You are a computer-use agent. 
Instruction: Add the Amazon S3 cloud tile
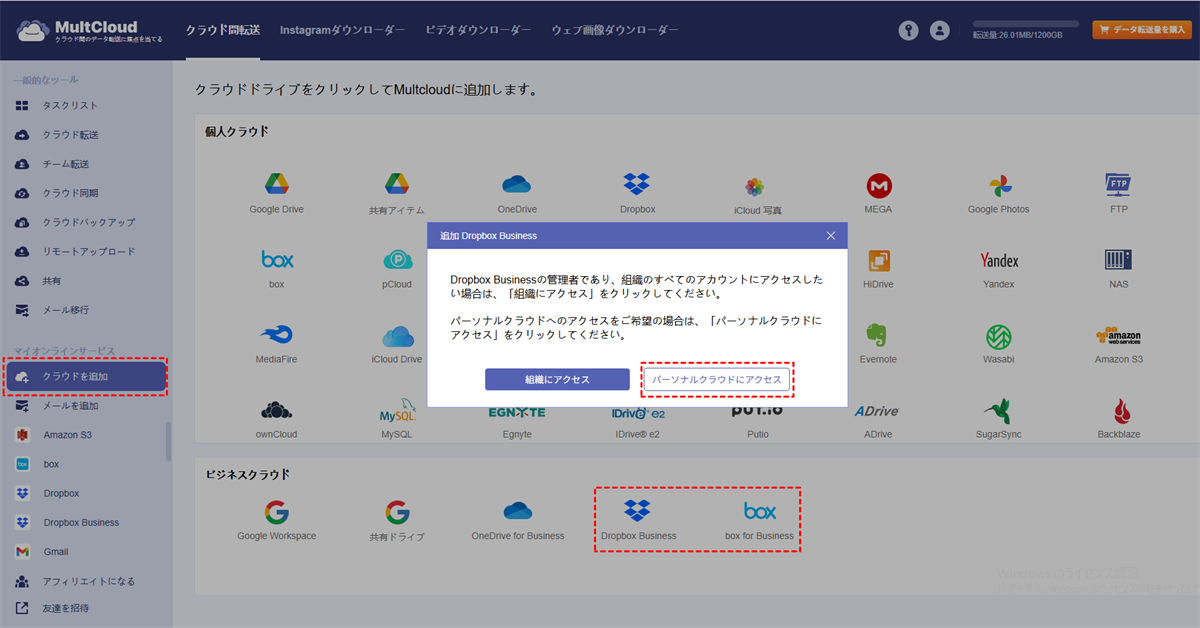coord(1118,335)
